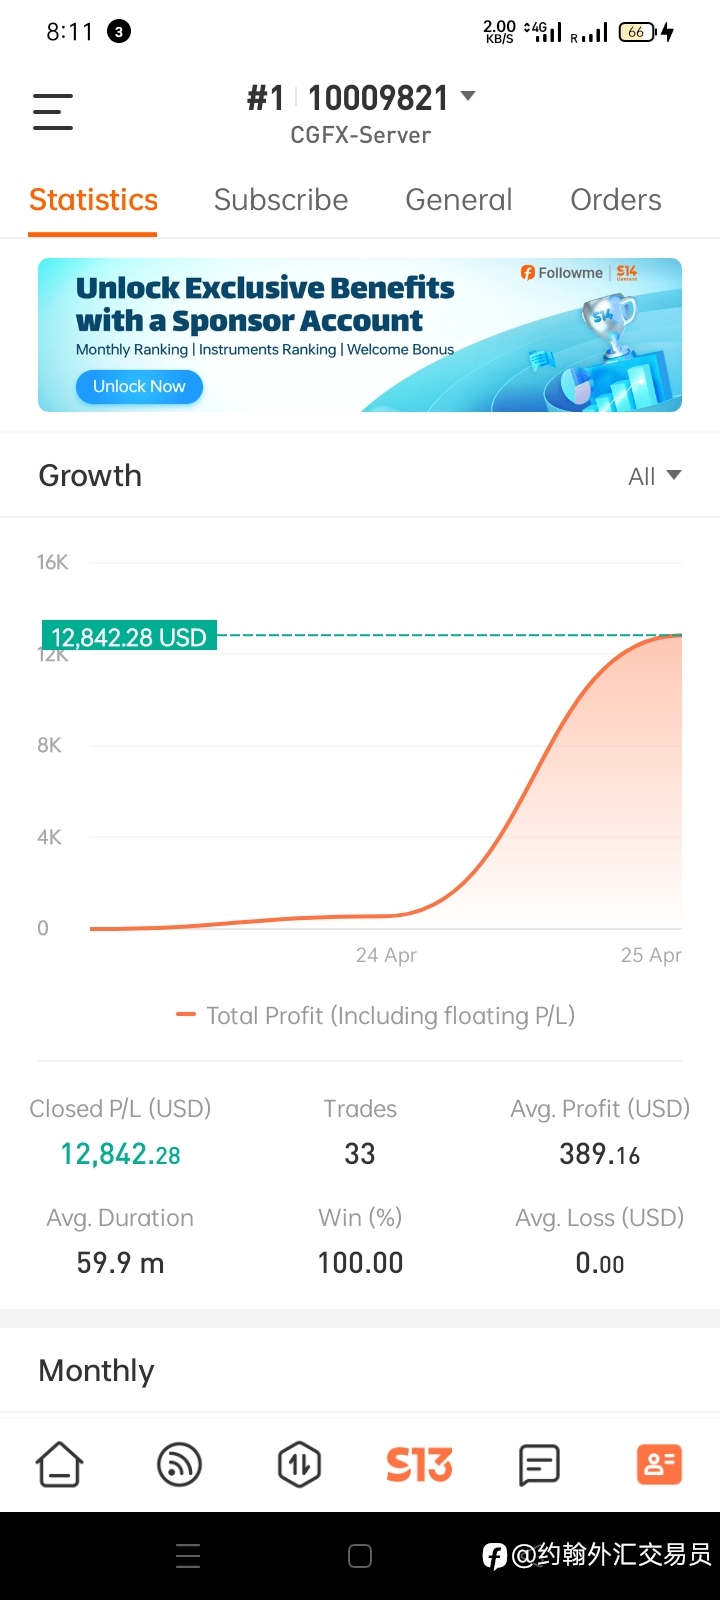720x1600 pixels.
Task: Expand account 10009821 dropdown arrow
Action: point(467,97)
